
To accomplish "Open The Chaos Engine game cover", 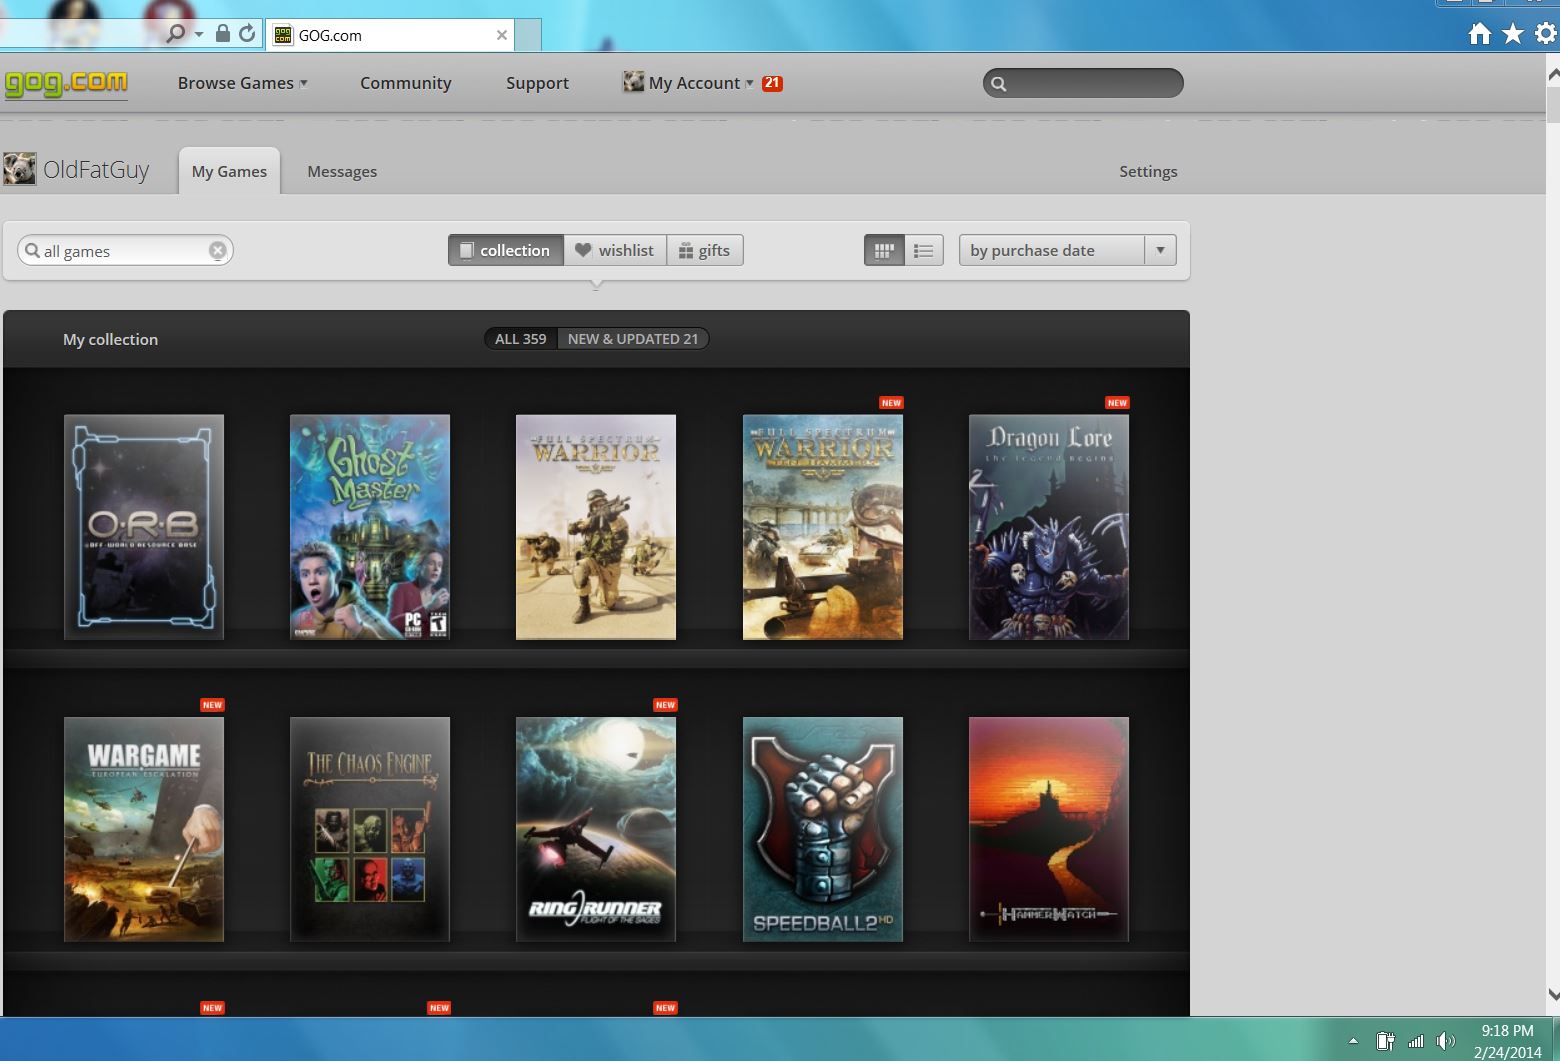I will coord(370,829).
